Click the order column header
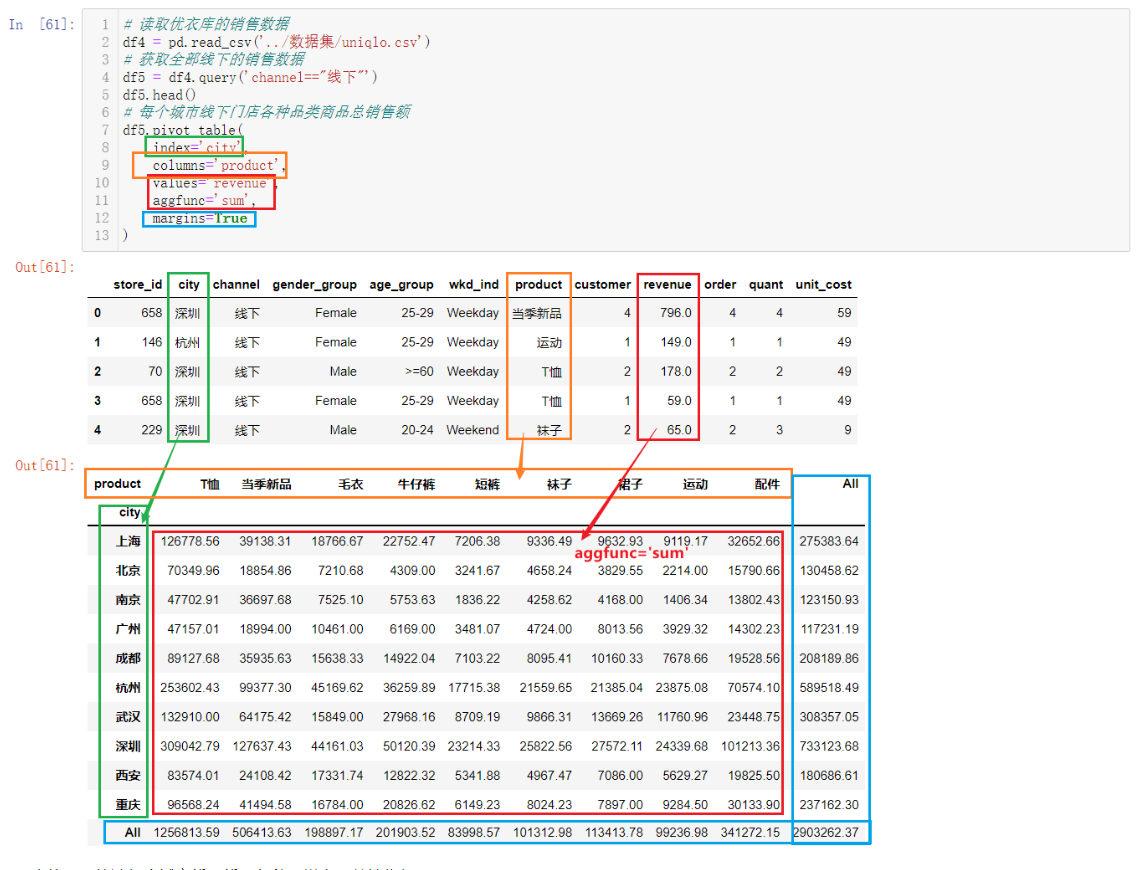 click(x=720, y=285)
